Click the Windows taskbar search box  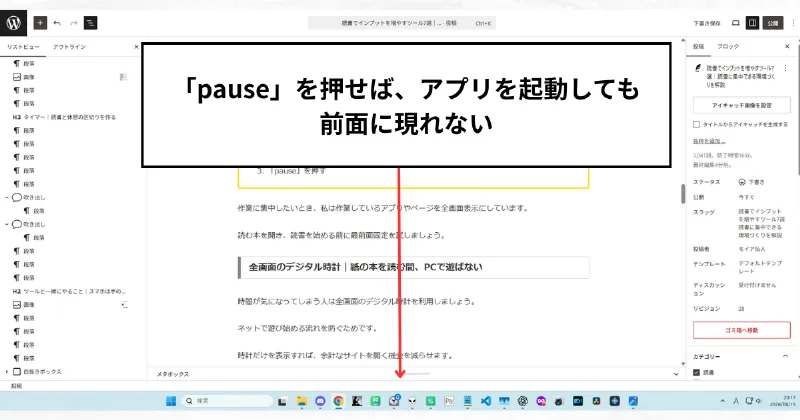coord(228,401)
